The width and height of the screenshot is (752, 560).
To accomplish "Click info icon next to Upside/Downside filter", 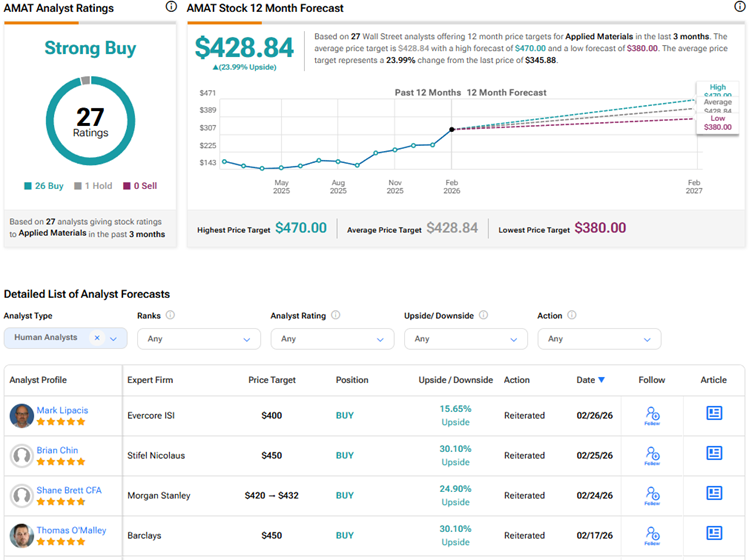I will coord(483,315).
